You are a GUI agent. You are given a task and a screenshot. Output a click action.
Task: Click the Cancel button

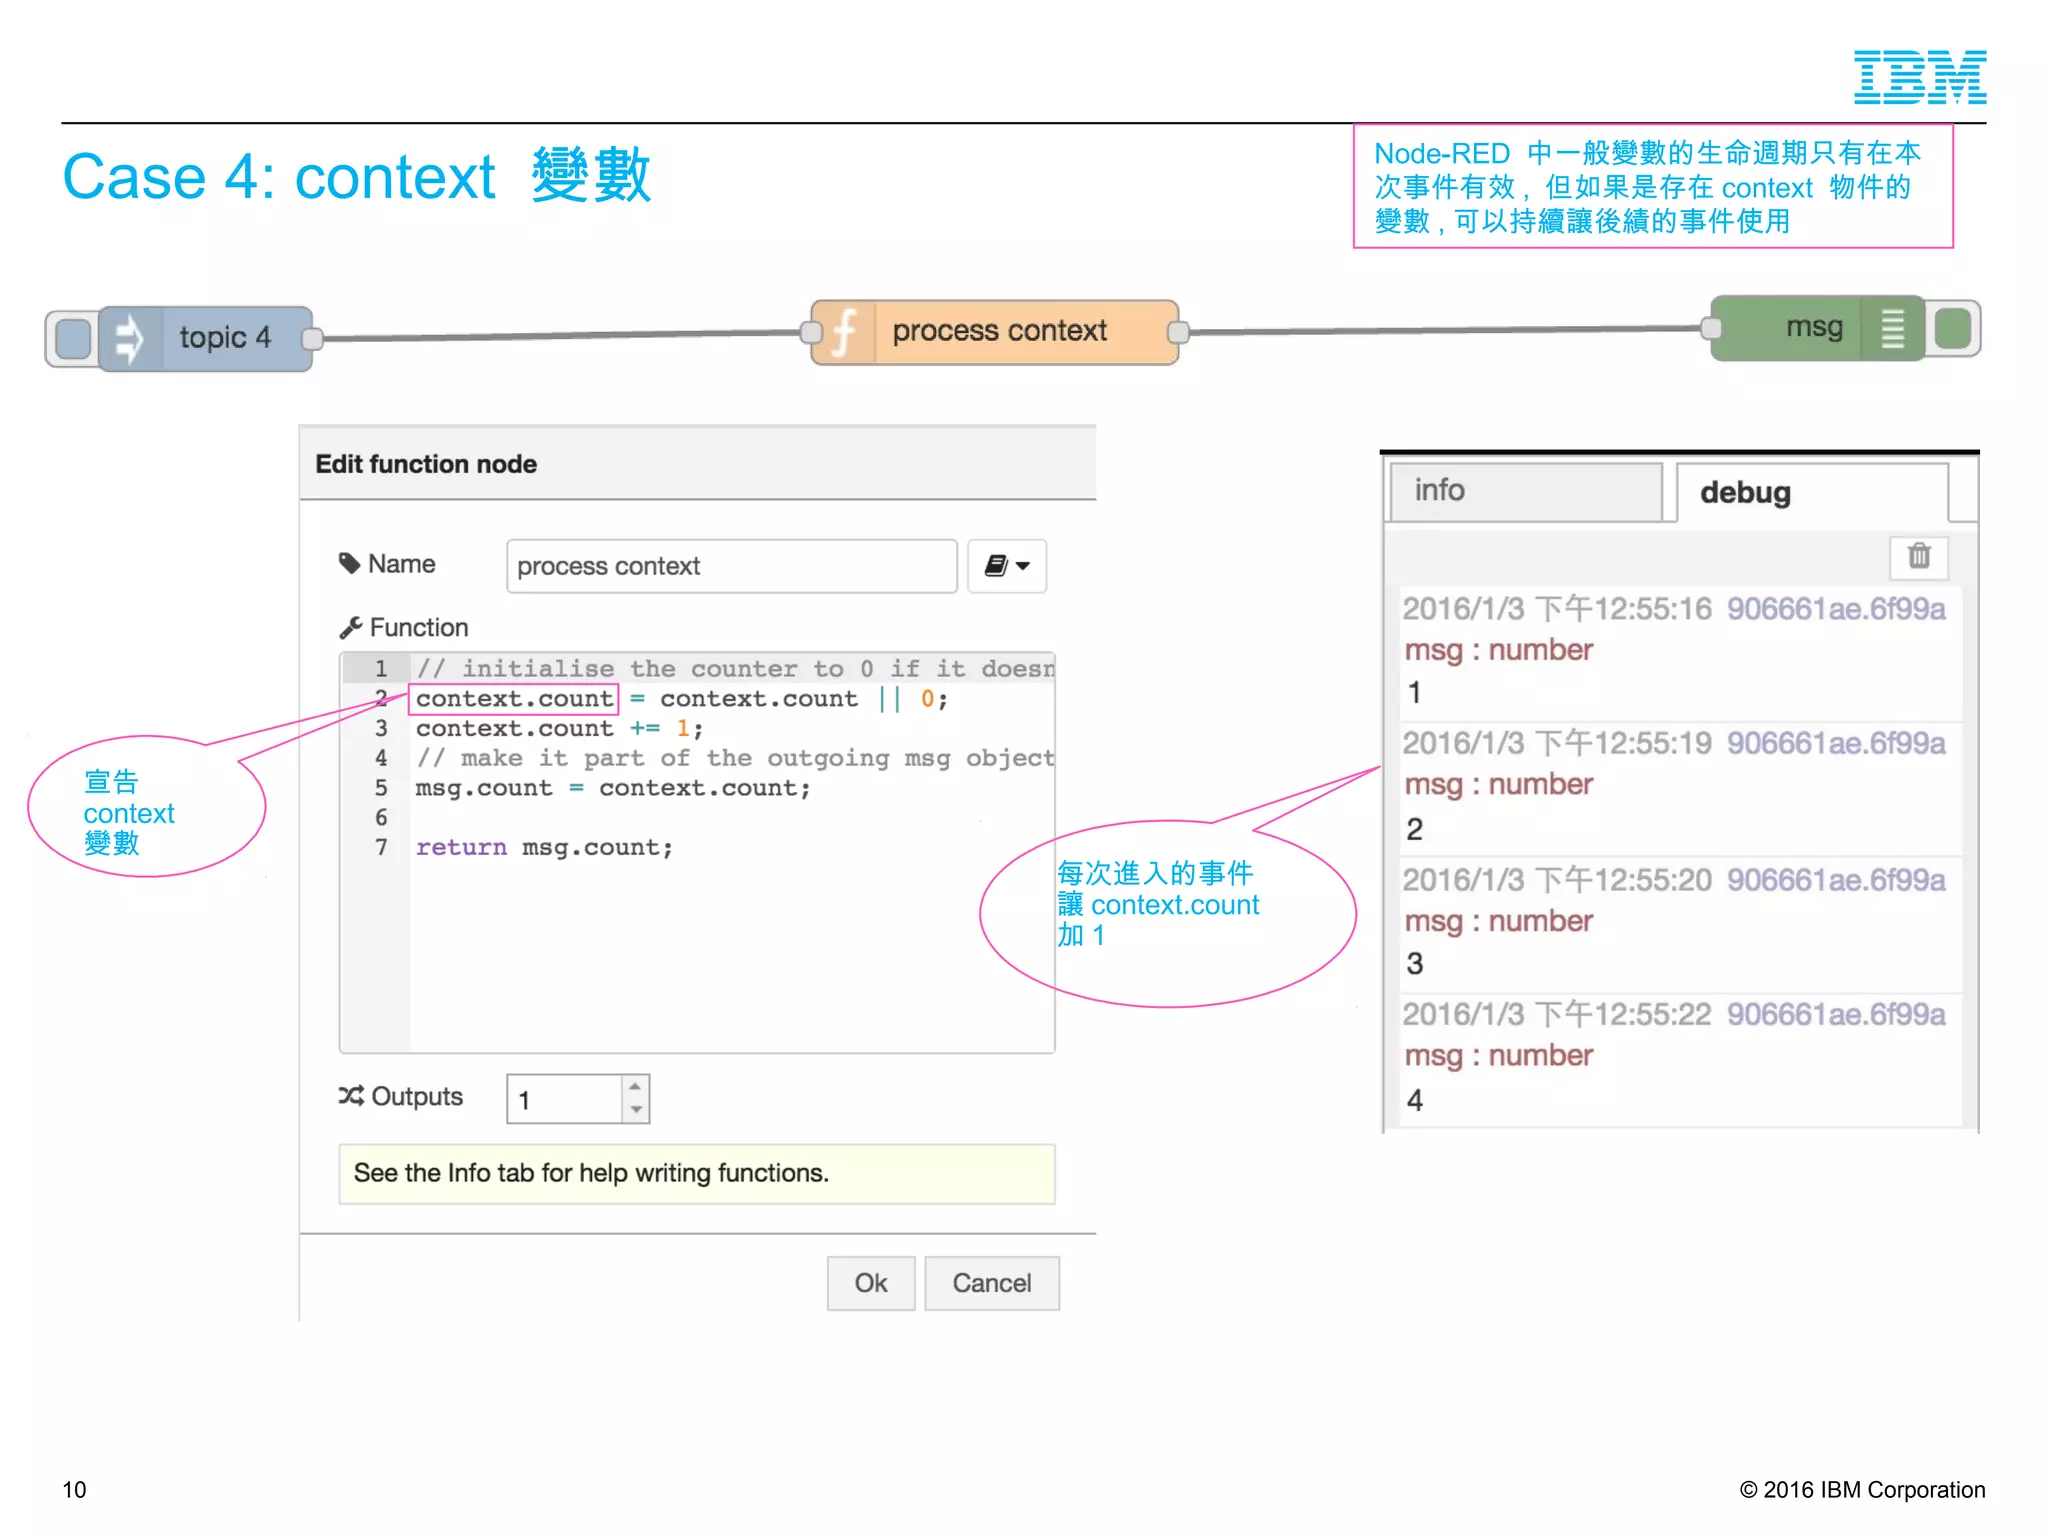[x=991, y=1283]
